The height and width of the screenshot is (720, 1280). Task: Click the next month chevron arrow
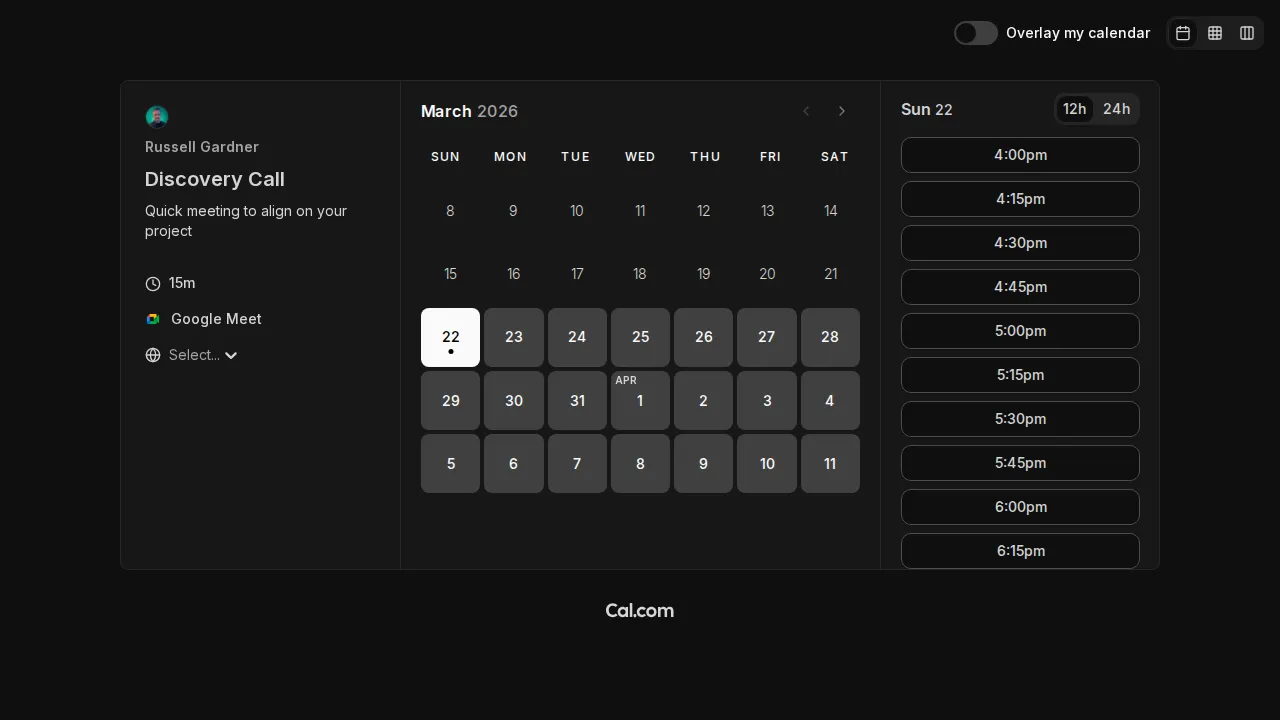pos(842,111)
